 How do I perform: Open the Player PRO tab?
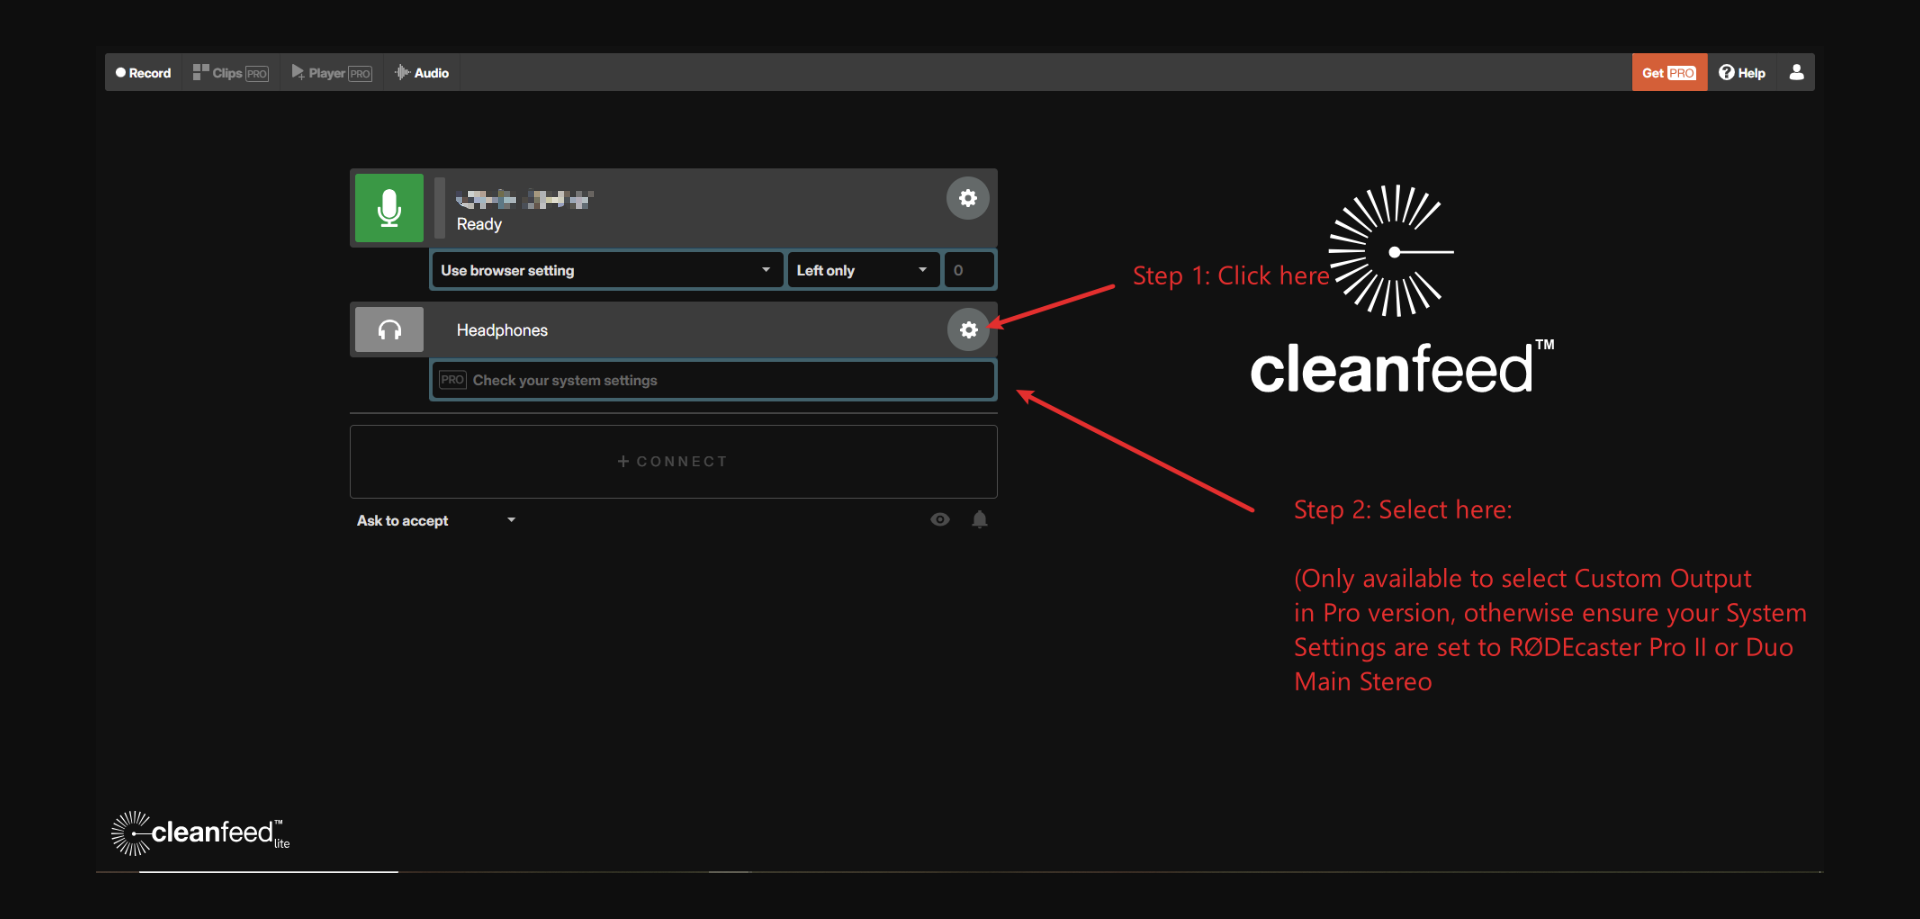(331, 73)
